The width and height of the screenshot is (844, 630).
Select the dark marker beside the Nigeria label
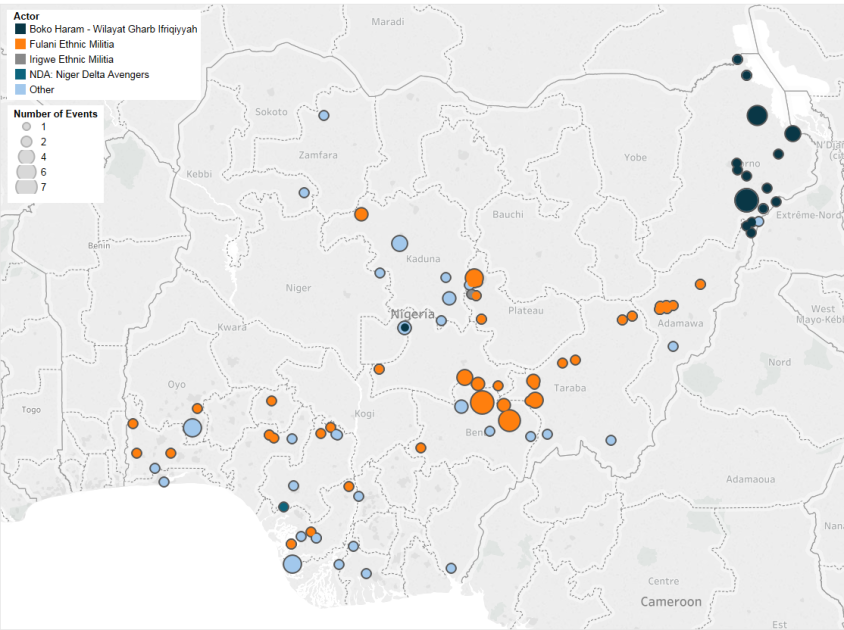click(x=404, y=328)
